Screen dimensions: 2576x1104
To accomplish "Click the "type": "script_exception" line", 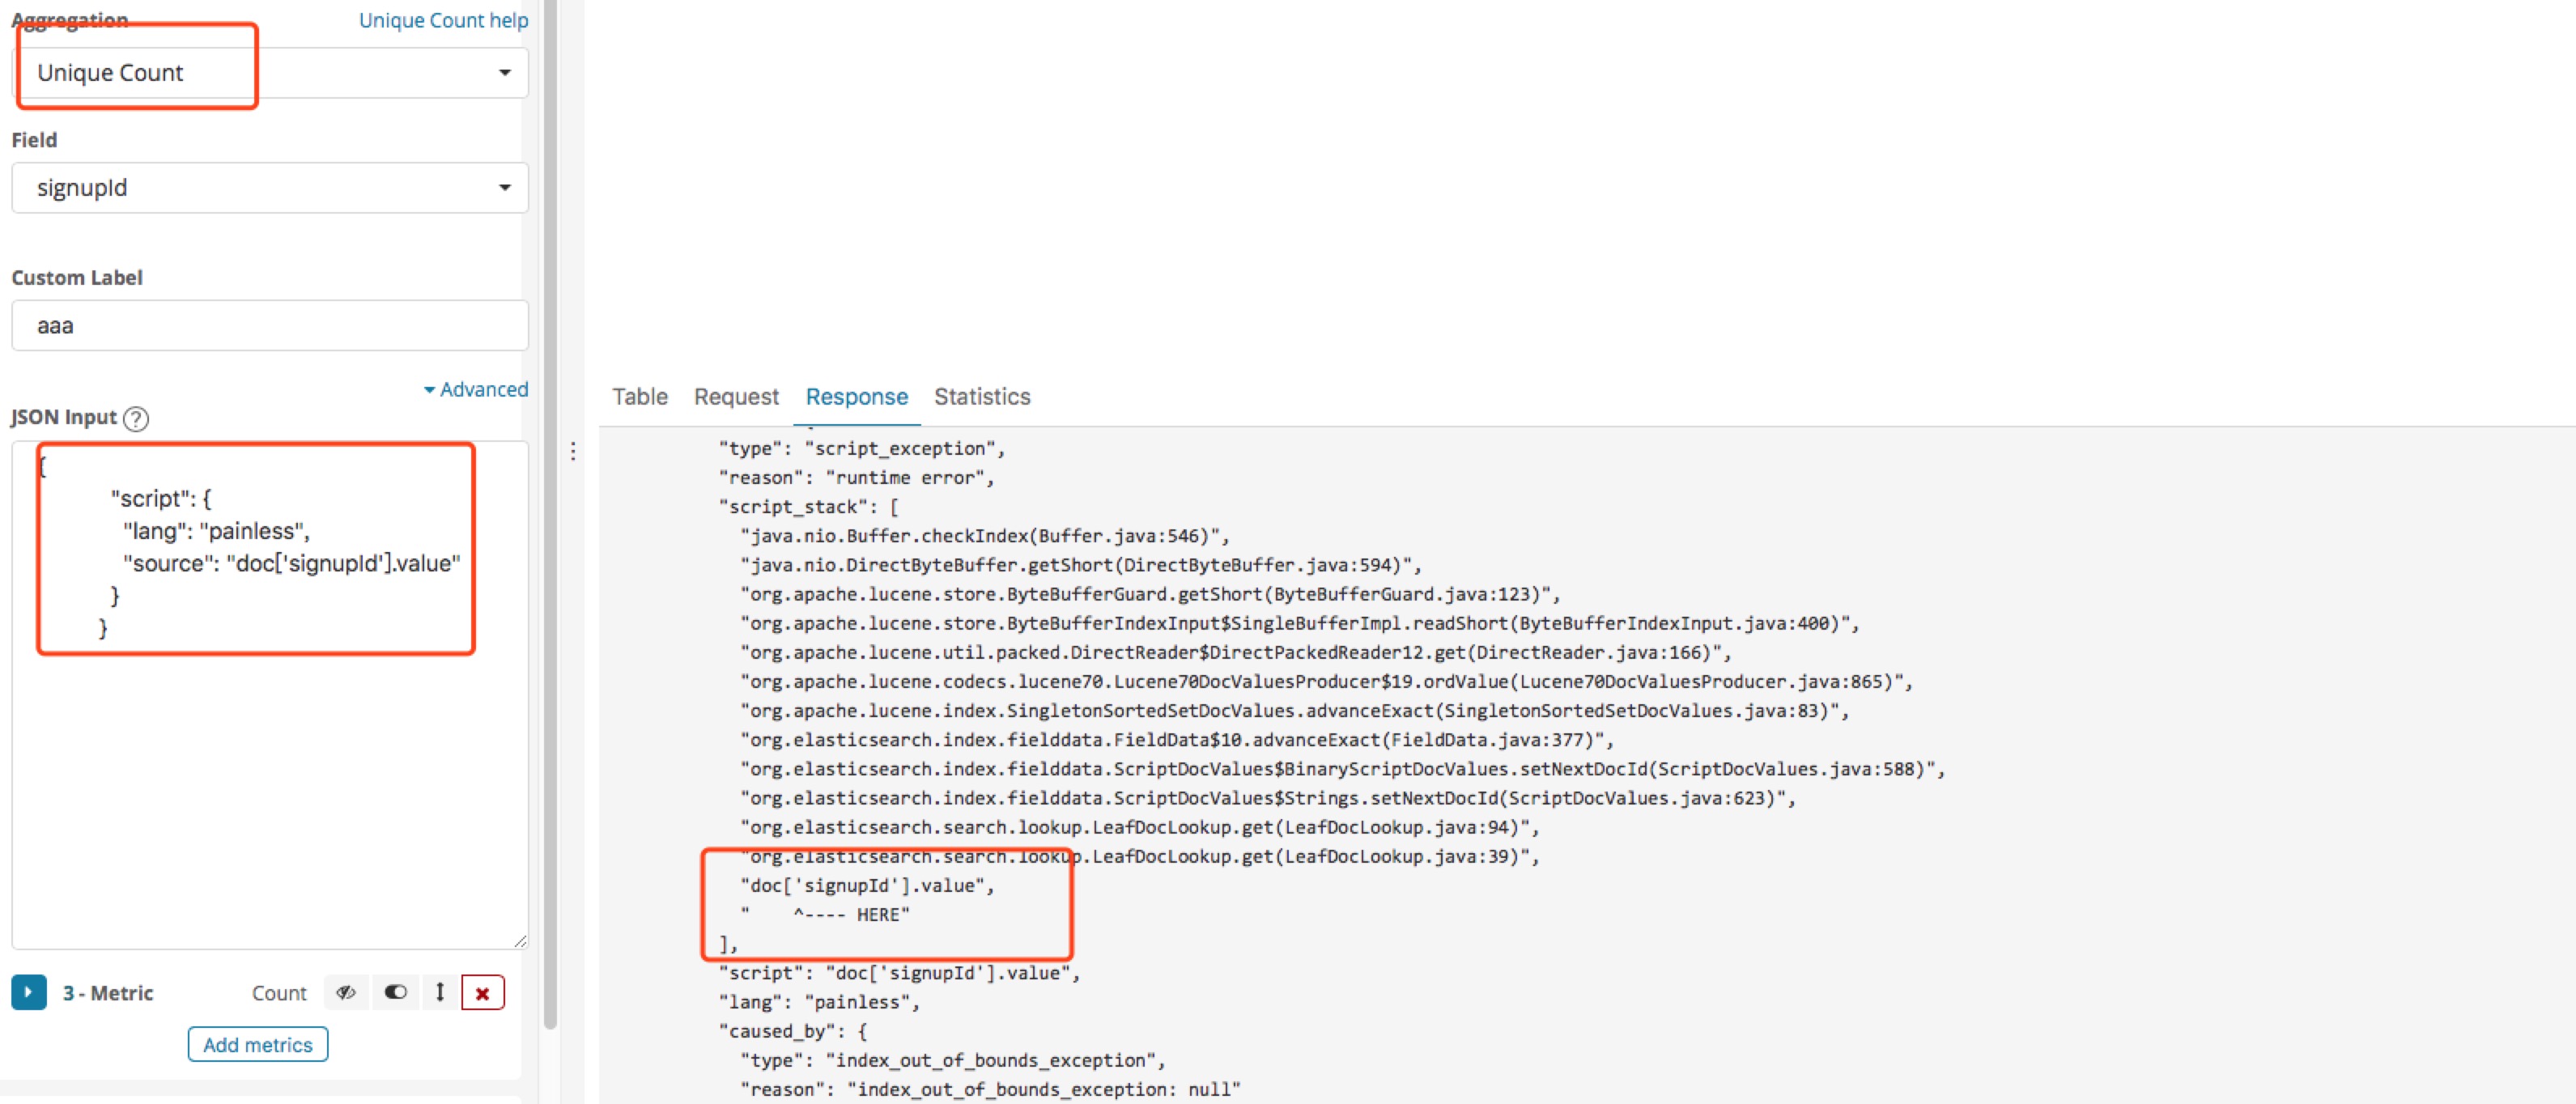I will [862, 449].
